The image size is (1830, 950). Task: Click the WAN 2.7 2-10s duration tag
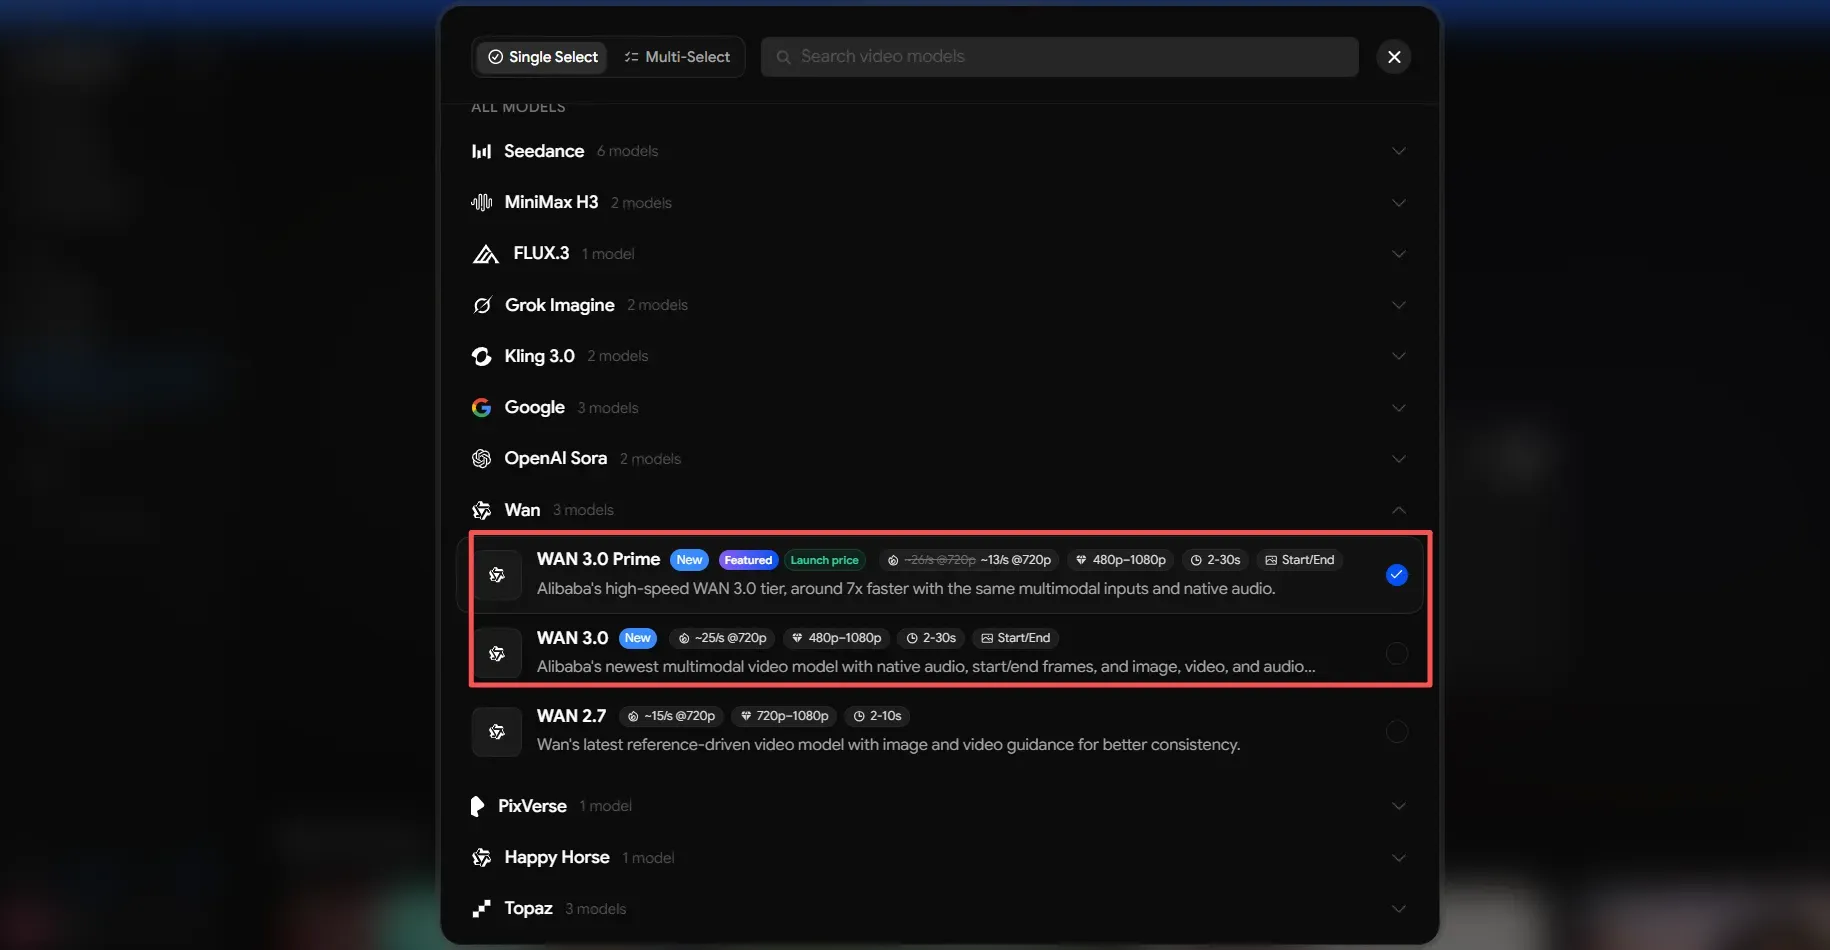coord(877,716)
